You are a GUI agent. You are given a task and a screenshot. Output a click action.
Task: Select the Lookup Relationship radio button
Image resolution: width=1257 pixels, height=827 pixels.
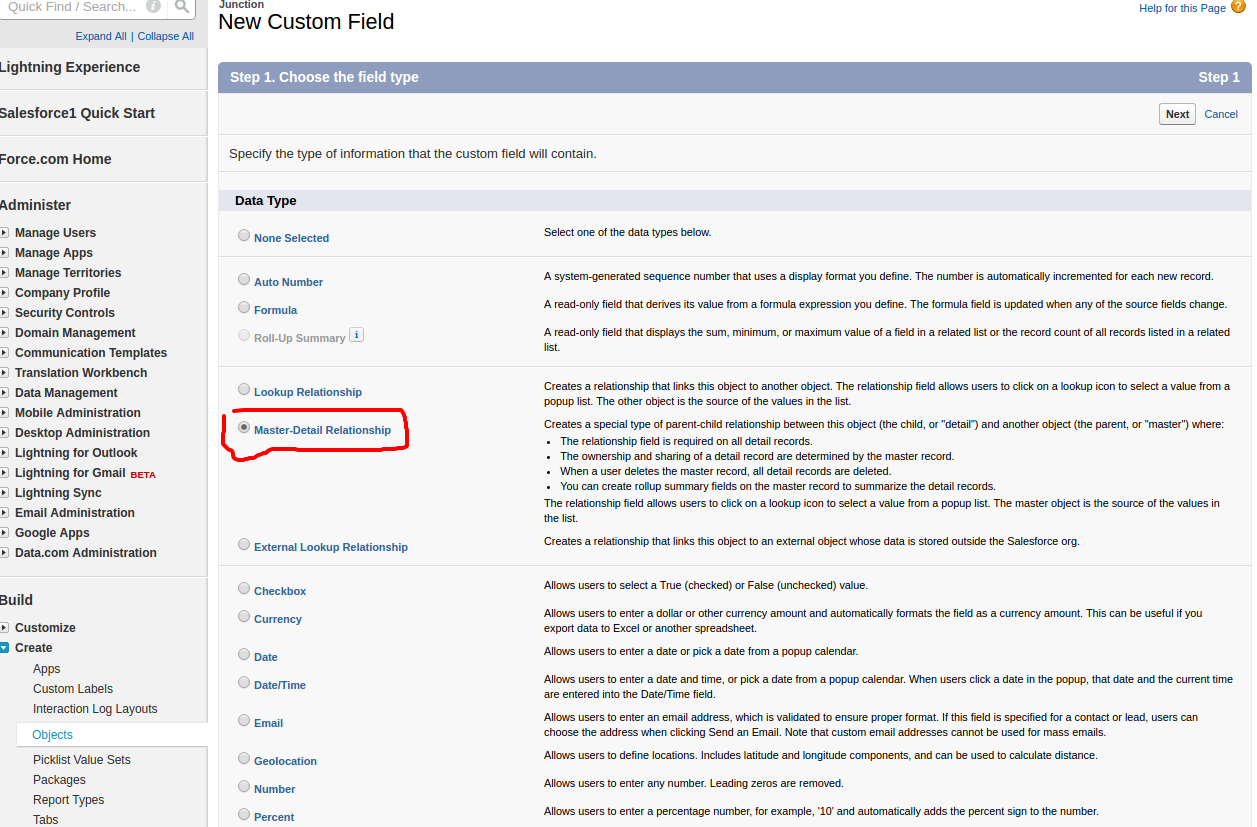244,390
